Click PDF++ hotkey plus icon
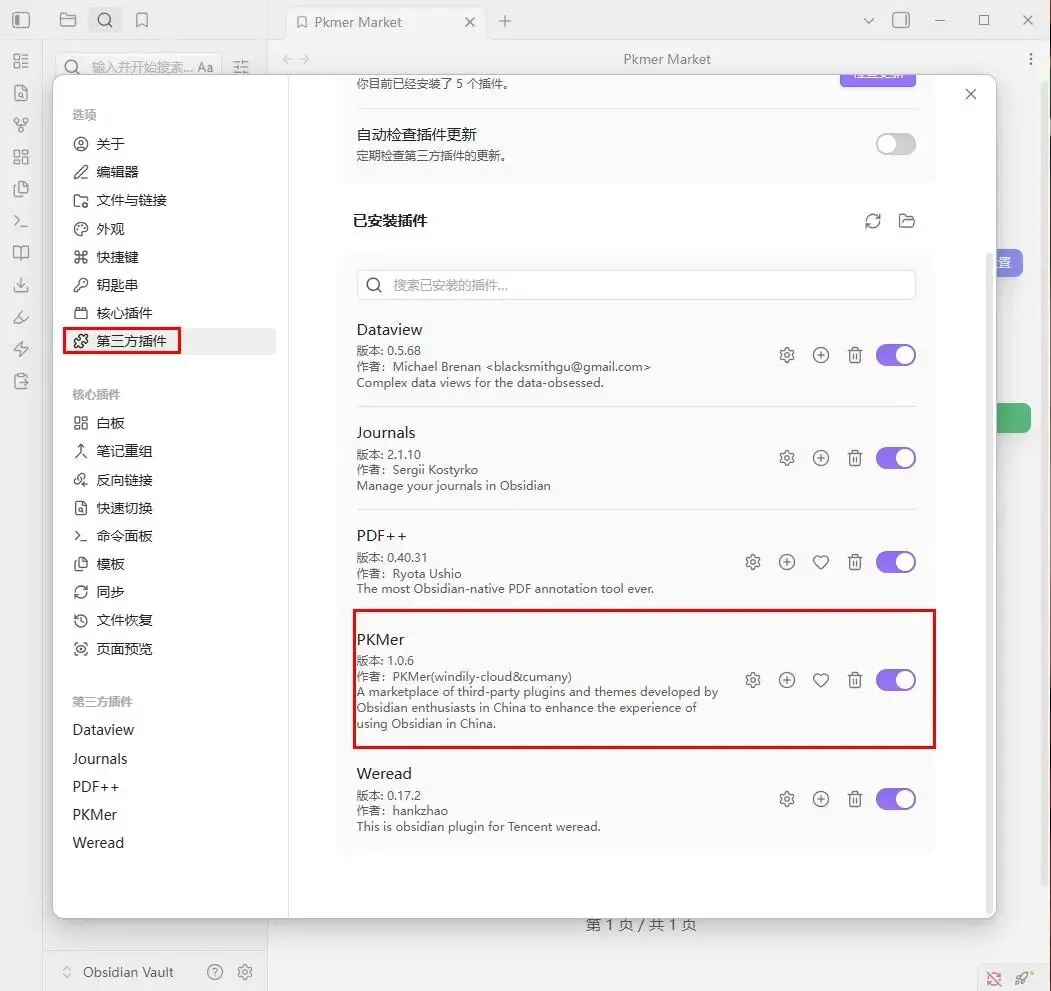This screenshot has height=991, width=1051. point(787,562)
